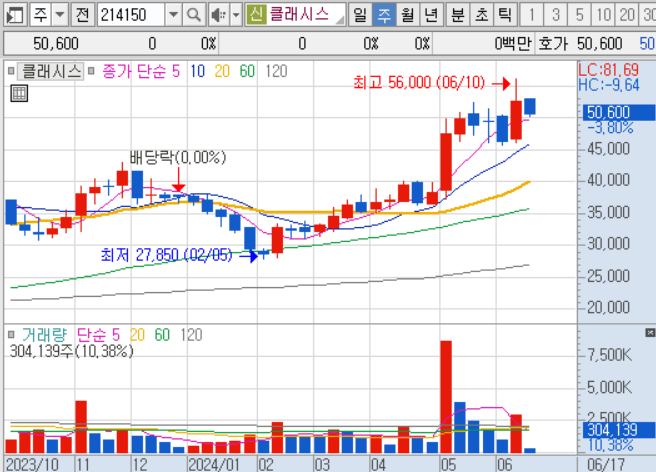Click the '종가 단순' moving average label
The width and height of the screenshot is (656, 472).
(x=134, y=72)
